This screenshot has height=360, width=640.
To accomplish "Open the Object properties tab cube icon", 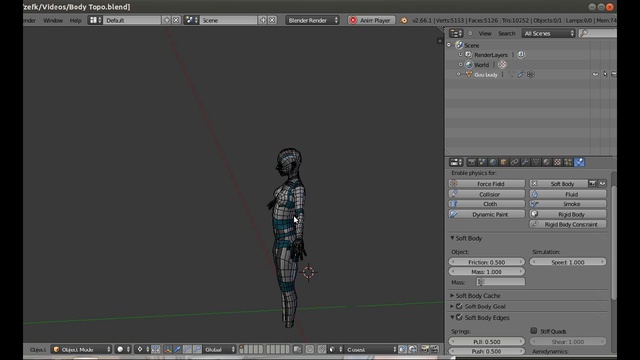I will [x=504, y=162].
